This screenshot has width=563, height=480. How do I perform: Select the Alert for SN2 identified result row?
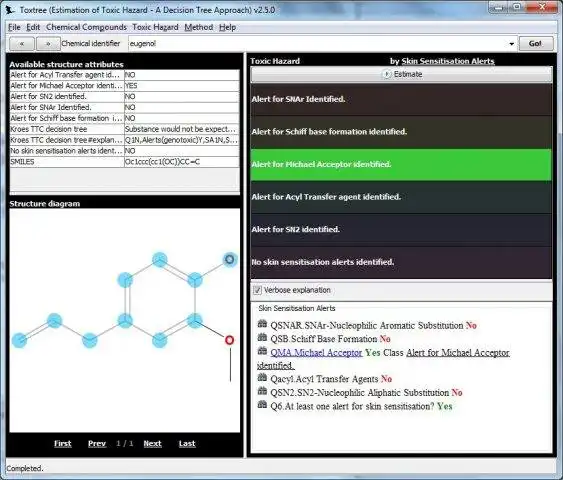(x=401, y=229)
